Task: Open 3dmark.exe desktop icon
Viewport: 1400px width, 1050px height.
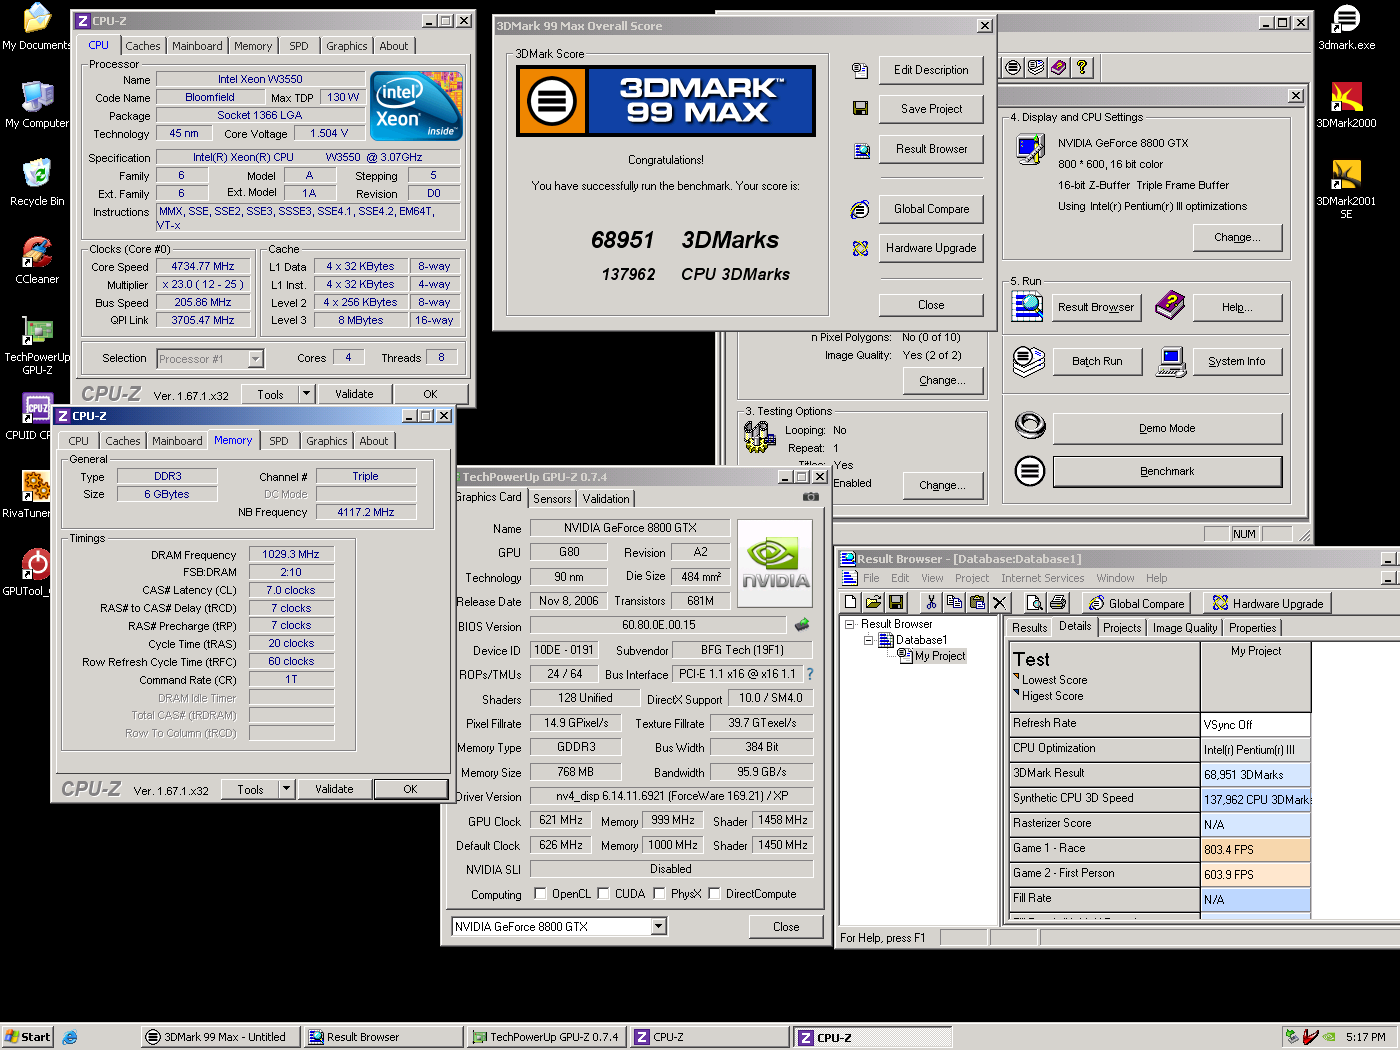Action: (1346, 27)
